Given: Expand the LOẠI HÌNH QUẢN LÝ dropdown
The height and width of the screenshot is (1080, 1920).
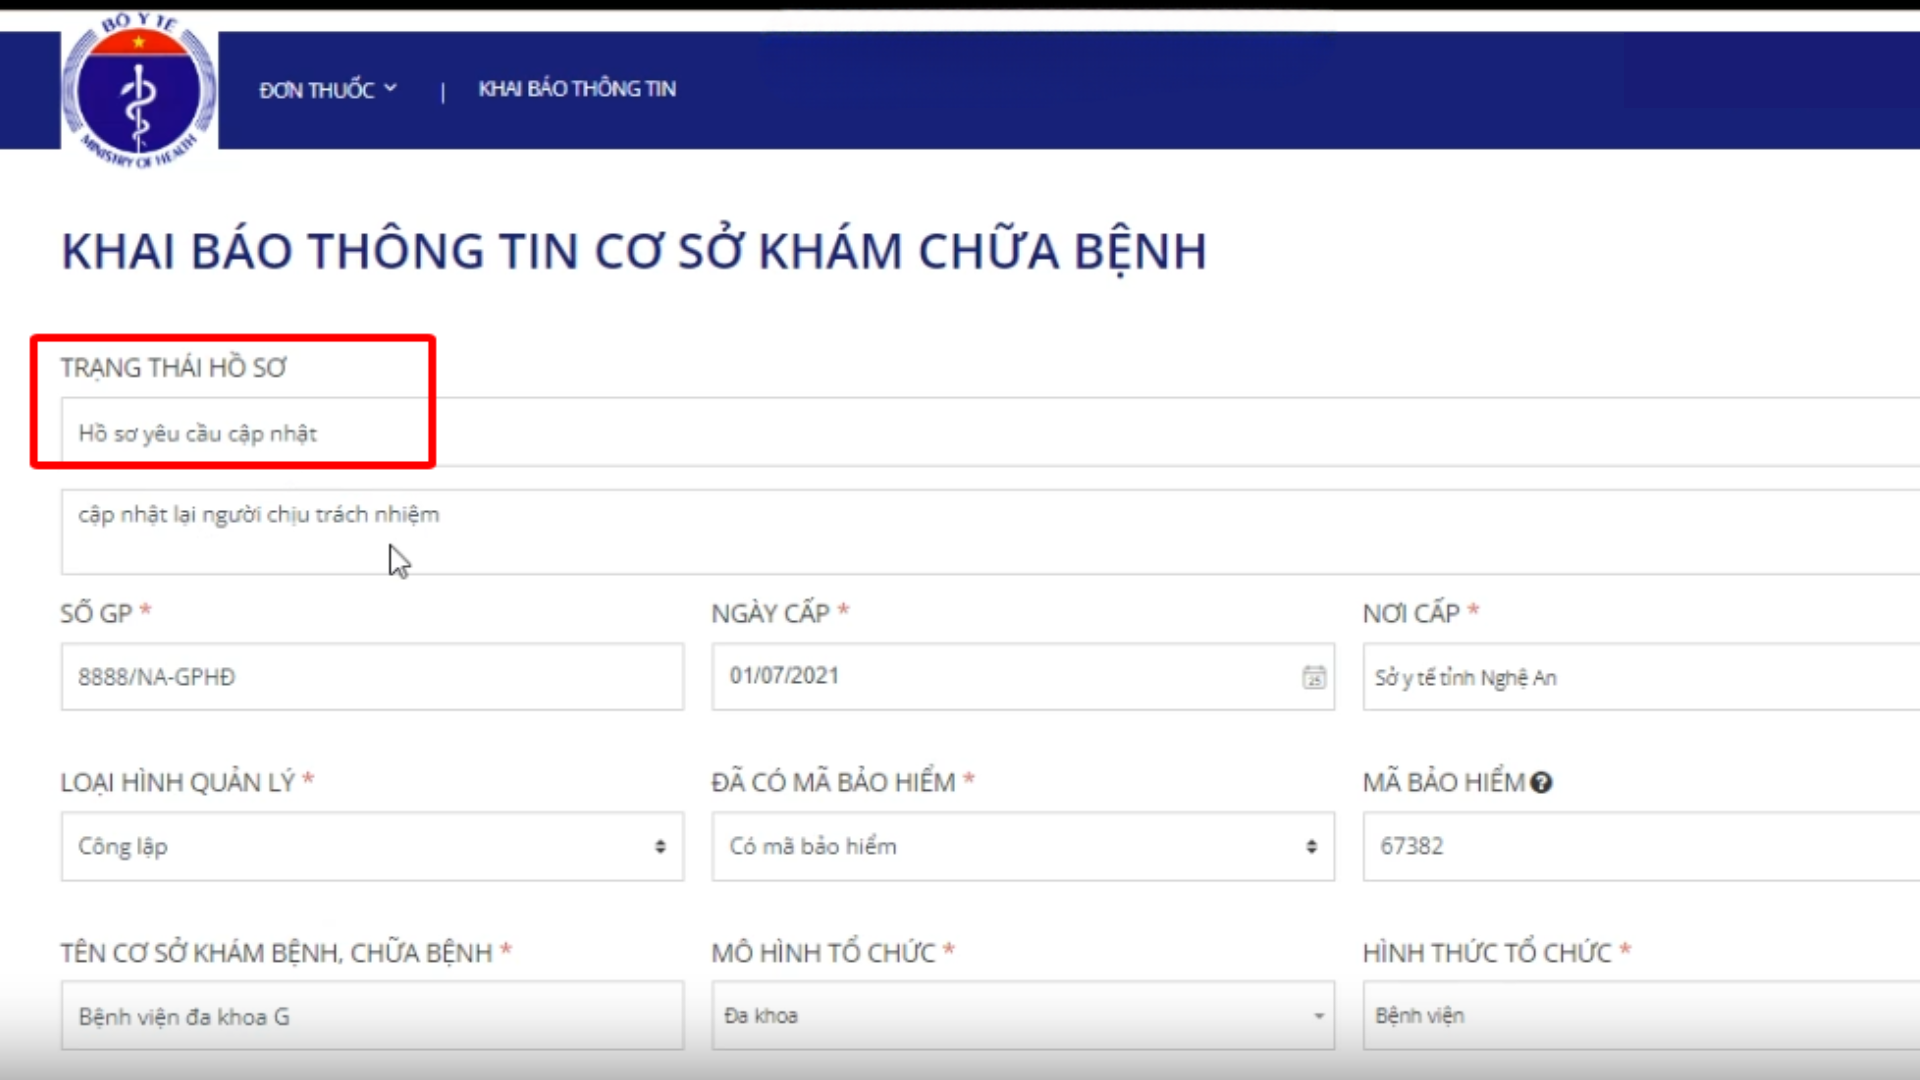Looking at the screenshot, I should pyautogui.click(x=372, y=846).
